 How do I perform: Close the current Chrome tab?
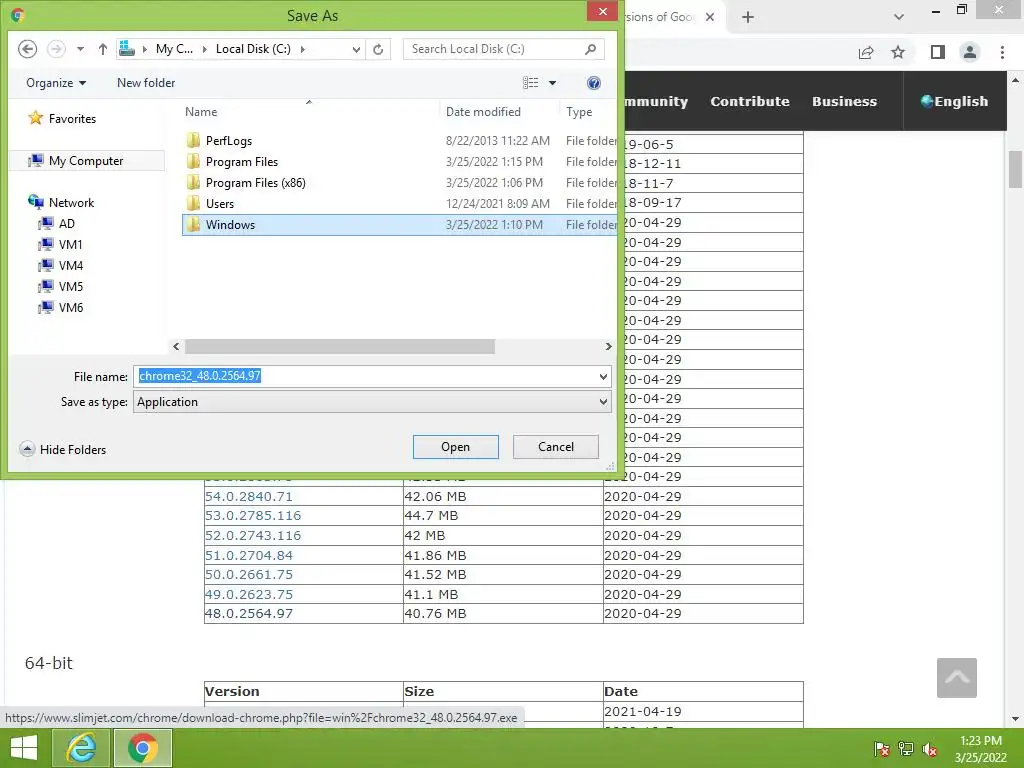[710, 17]
